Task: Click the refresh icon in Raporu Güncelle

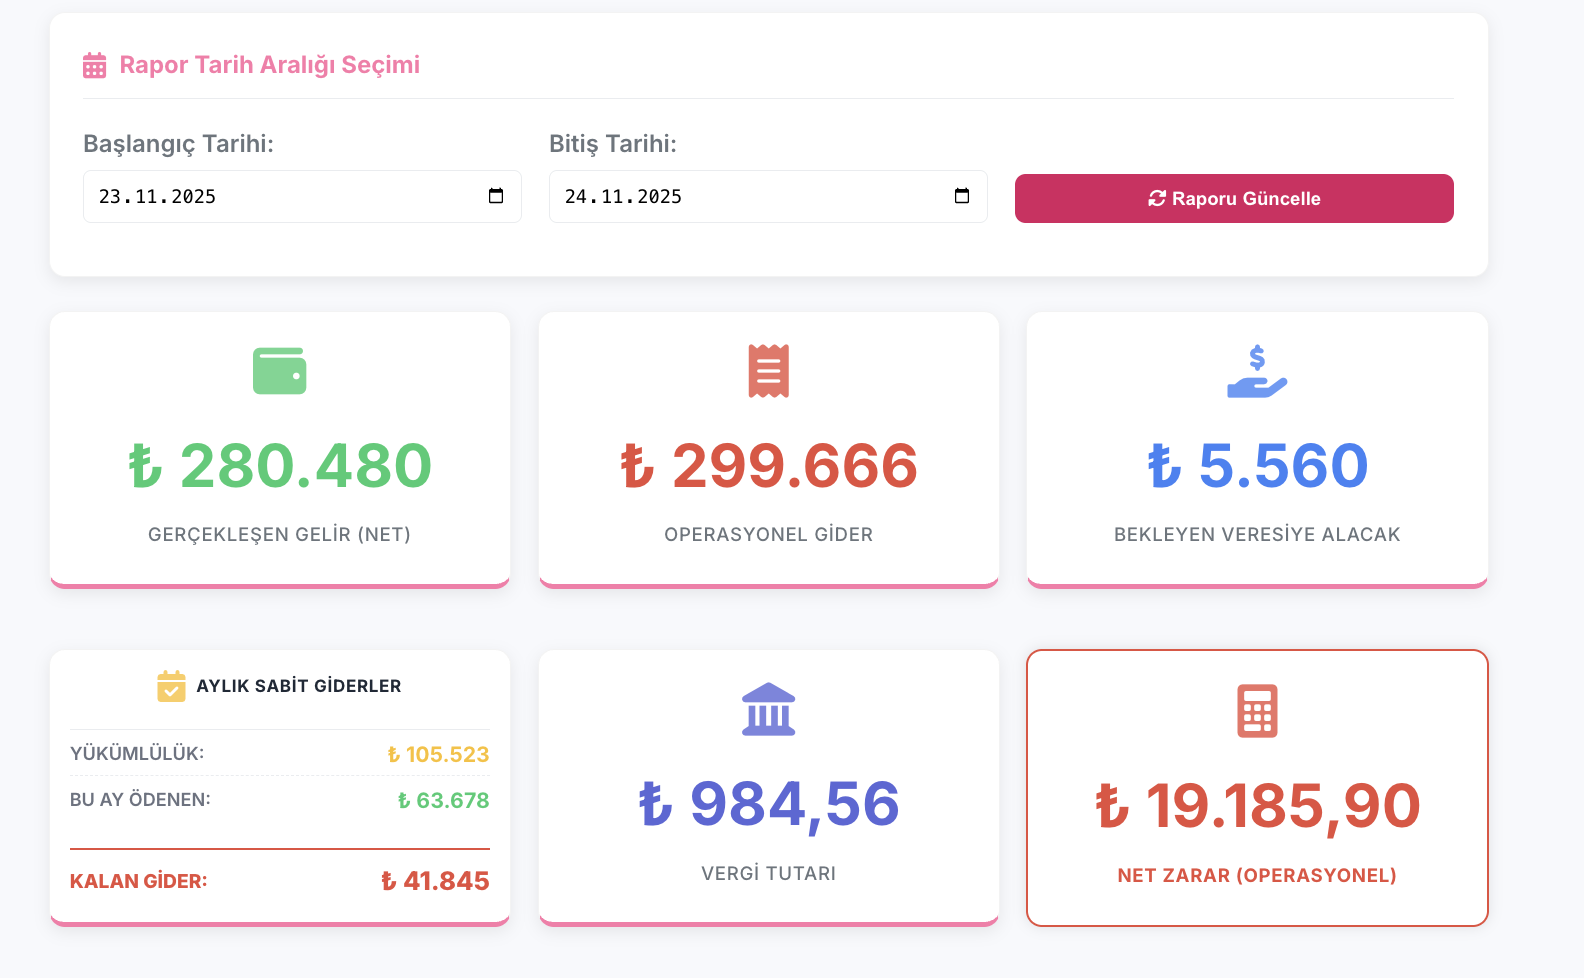Action: point(1157,198)
